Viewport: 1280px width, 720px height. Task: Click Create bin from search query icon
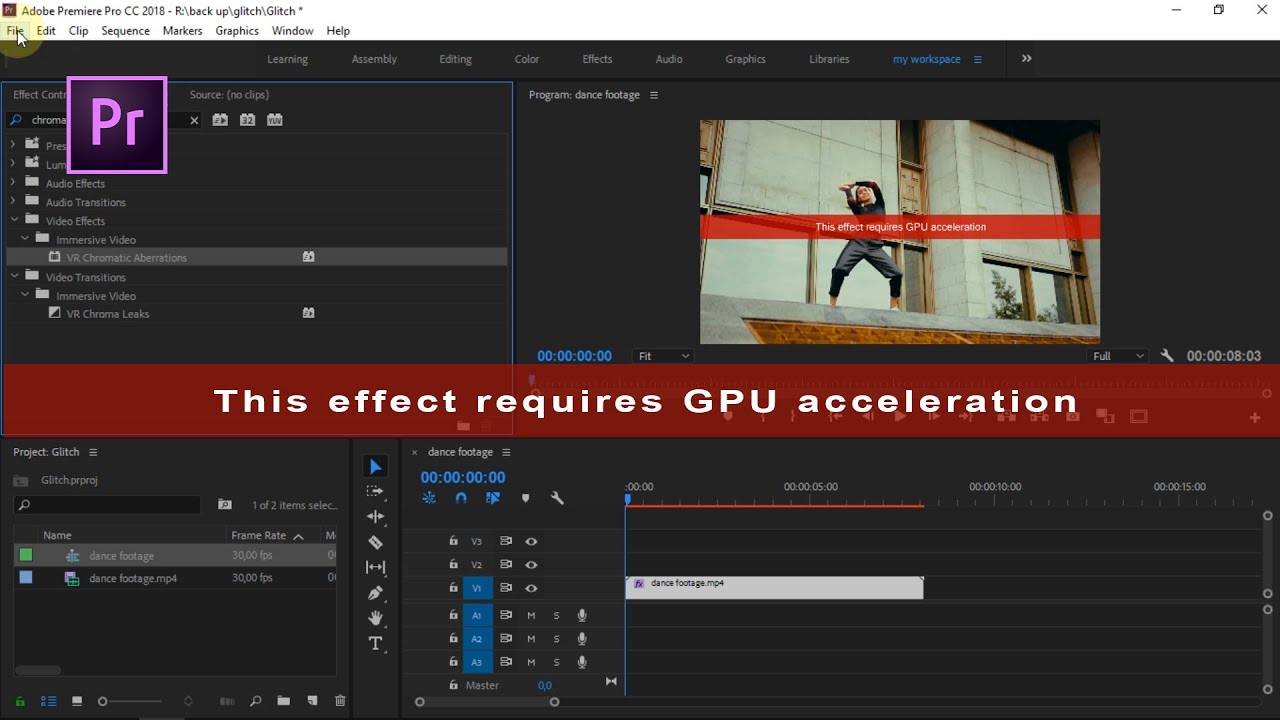[x=225, y=505]
